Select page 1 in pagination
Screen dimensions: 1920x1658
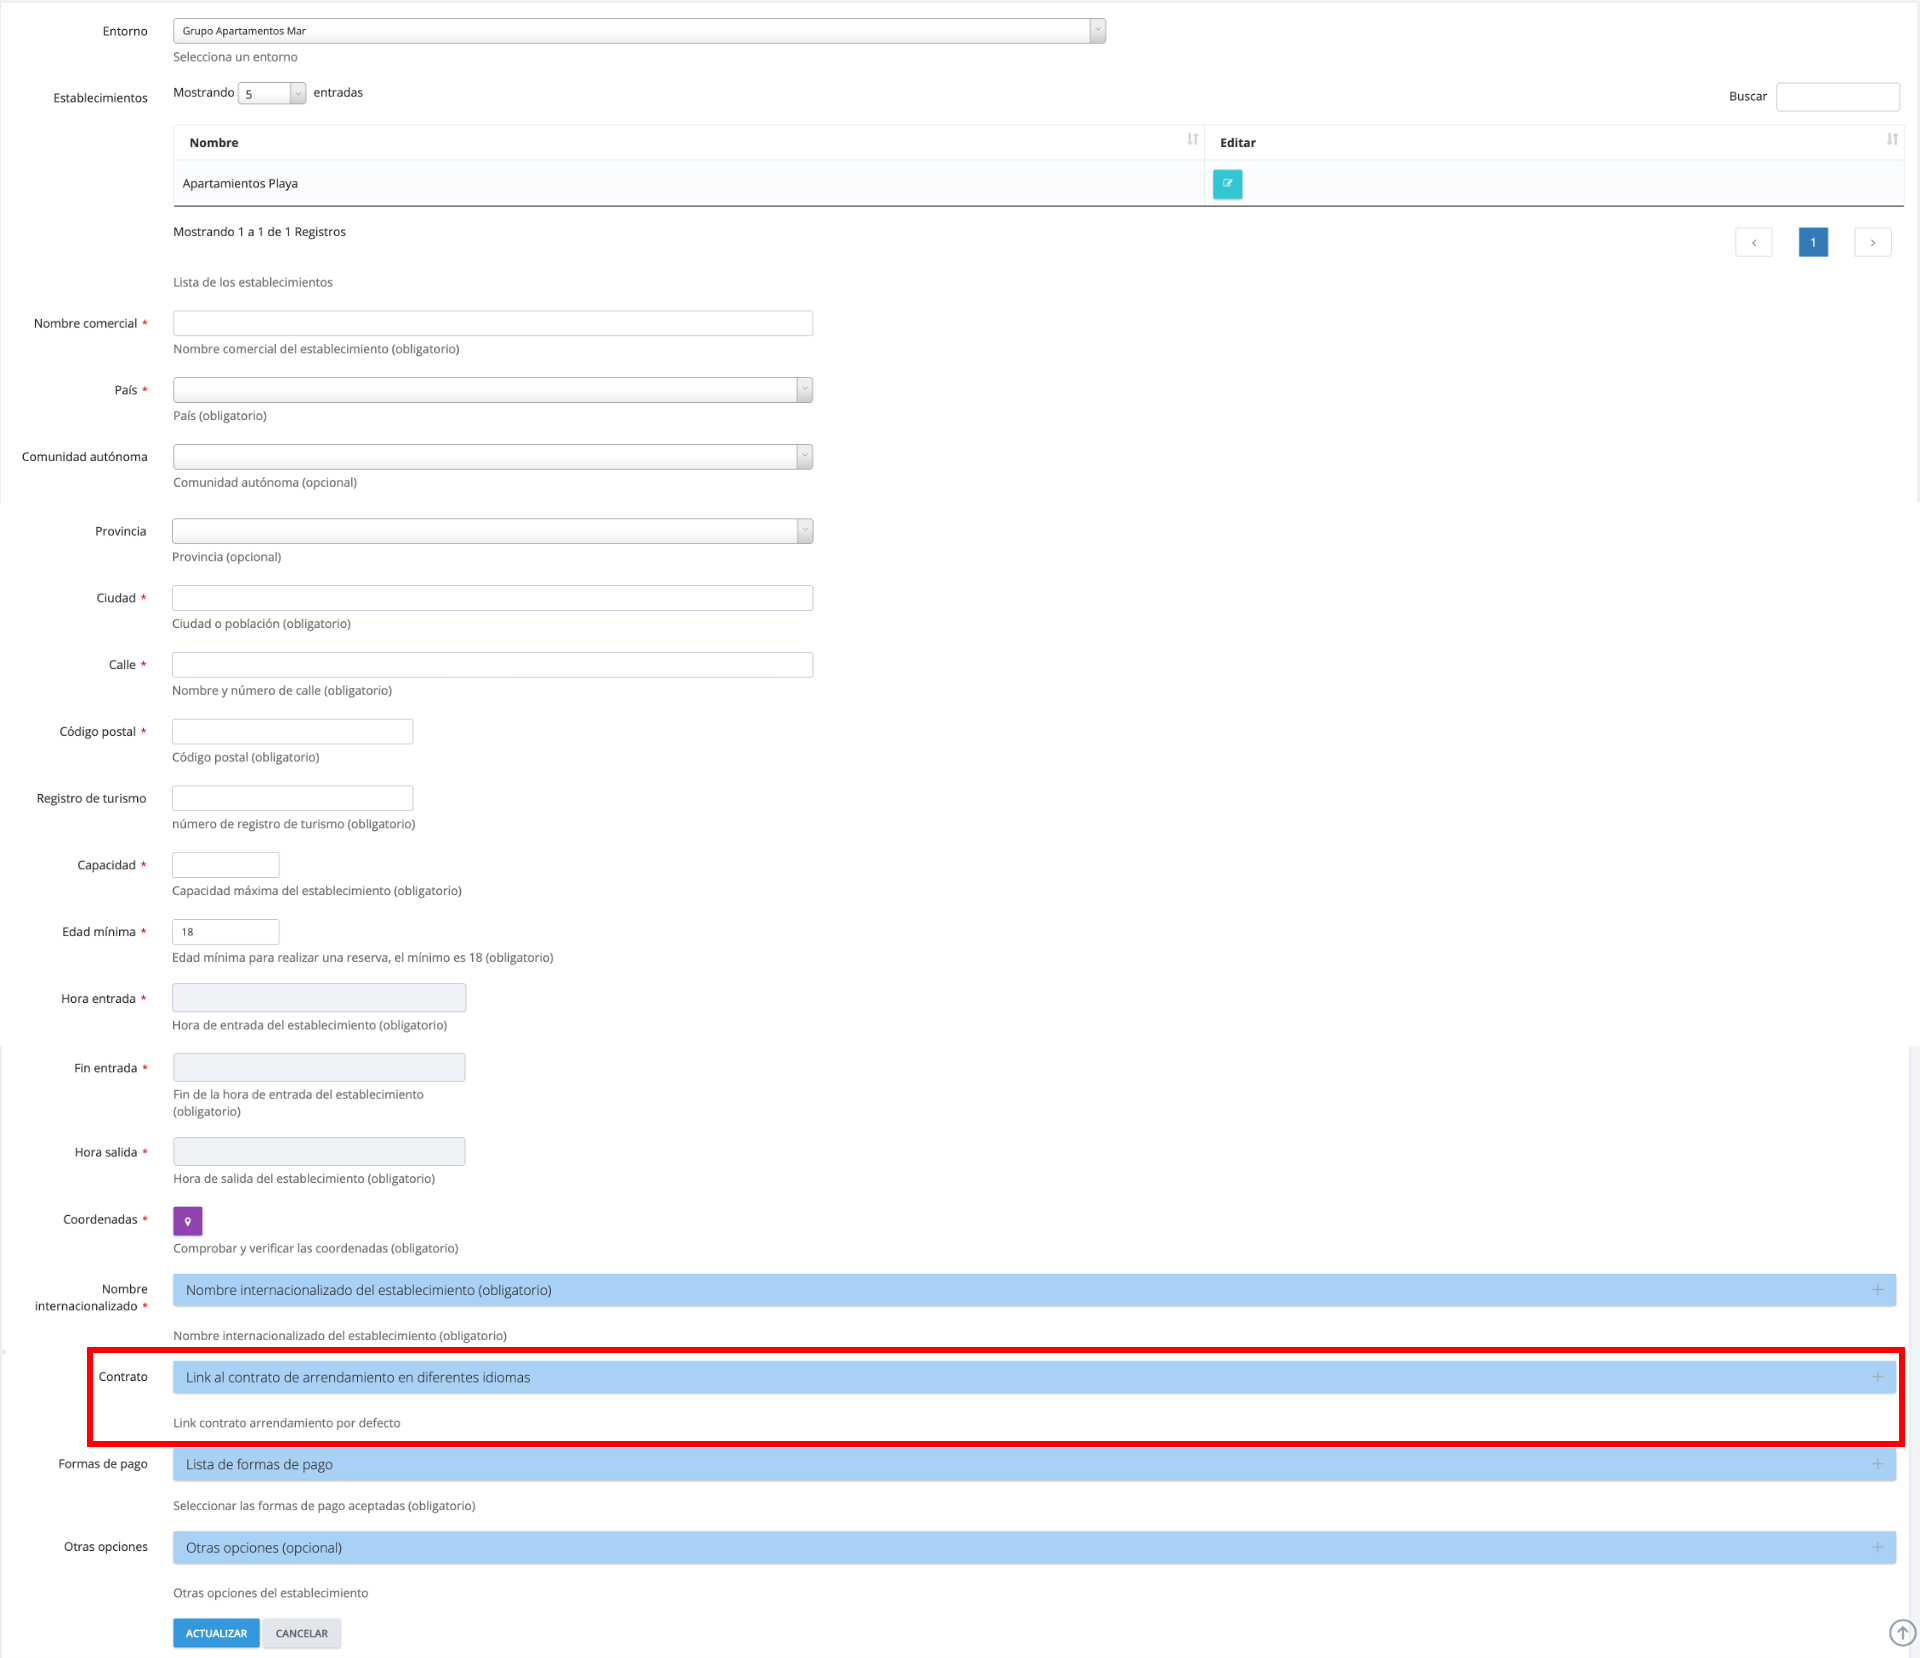coord(1812,243)
